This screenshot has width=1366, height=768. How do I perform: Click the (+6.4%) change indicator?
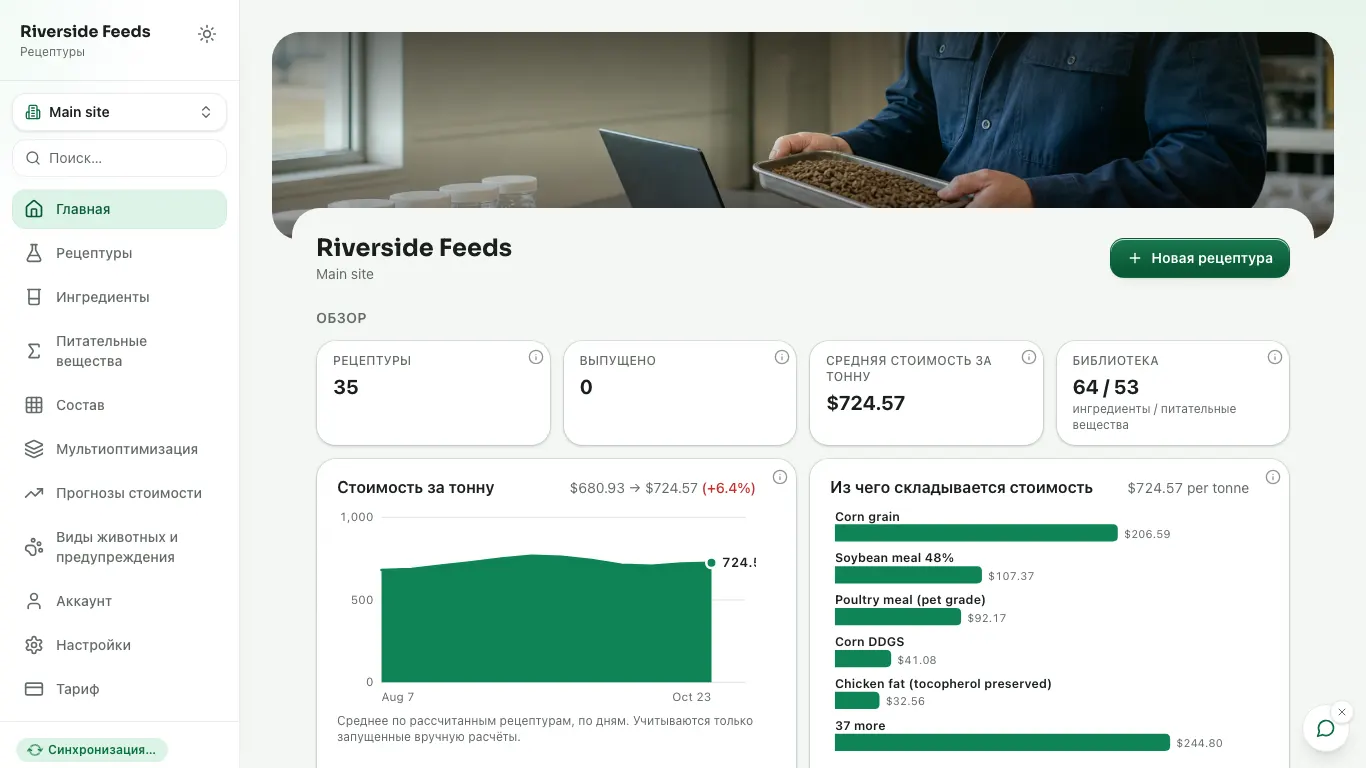pos(728,488)
